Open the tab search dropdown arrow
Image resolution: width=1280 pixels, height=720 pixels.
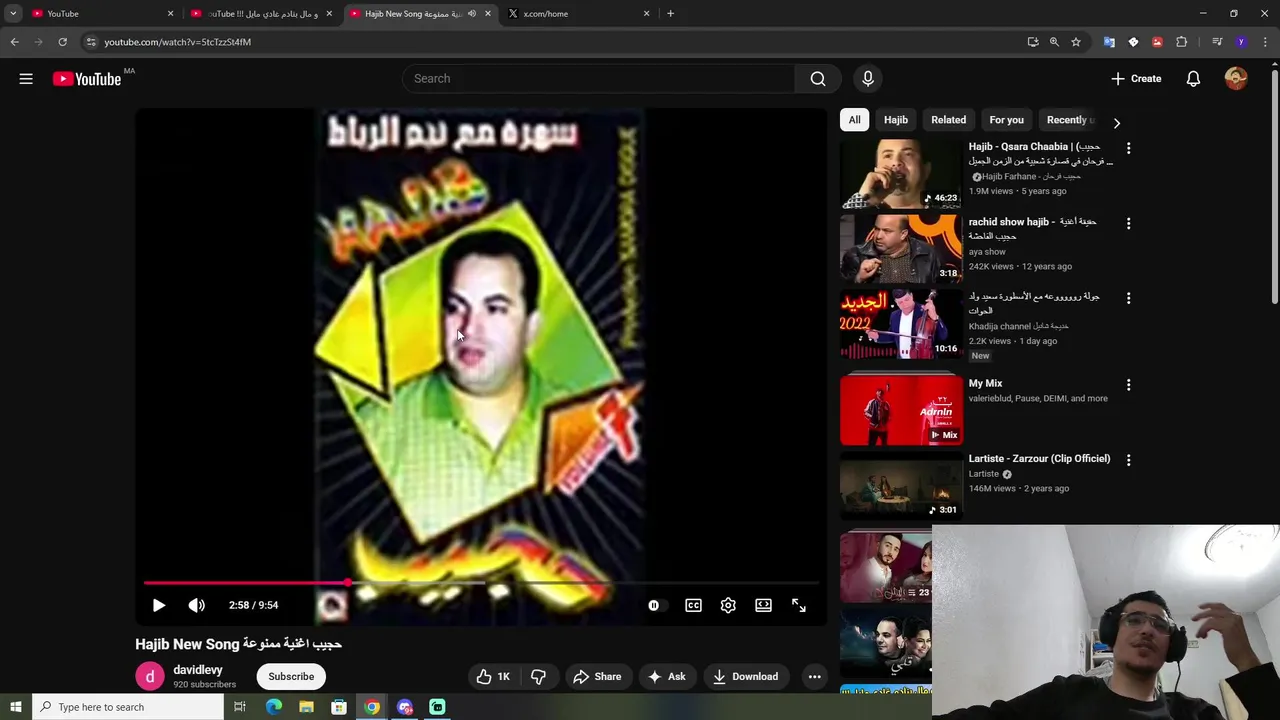click(x=13, y=14)
